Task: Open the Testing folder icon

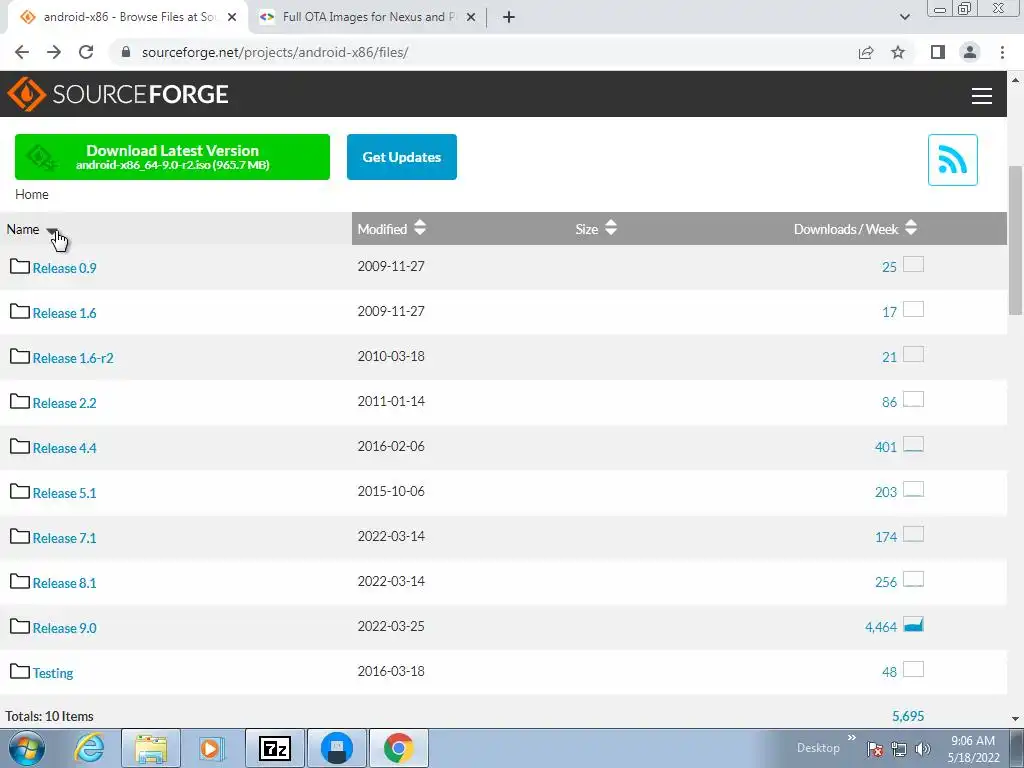Action: [x=20, y=671]
